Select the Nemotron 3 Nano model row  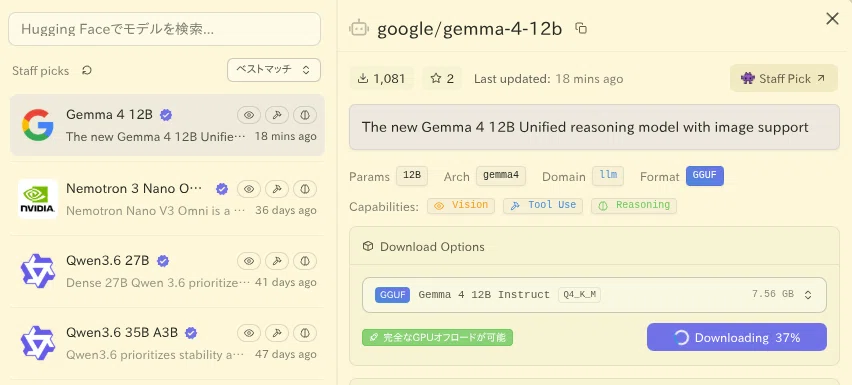pos(167,199)
